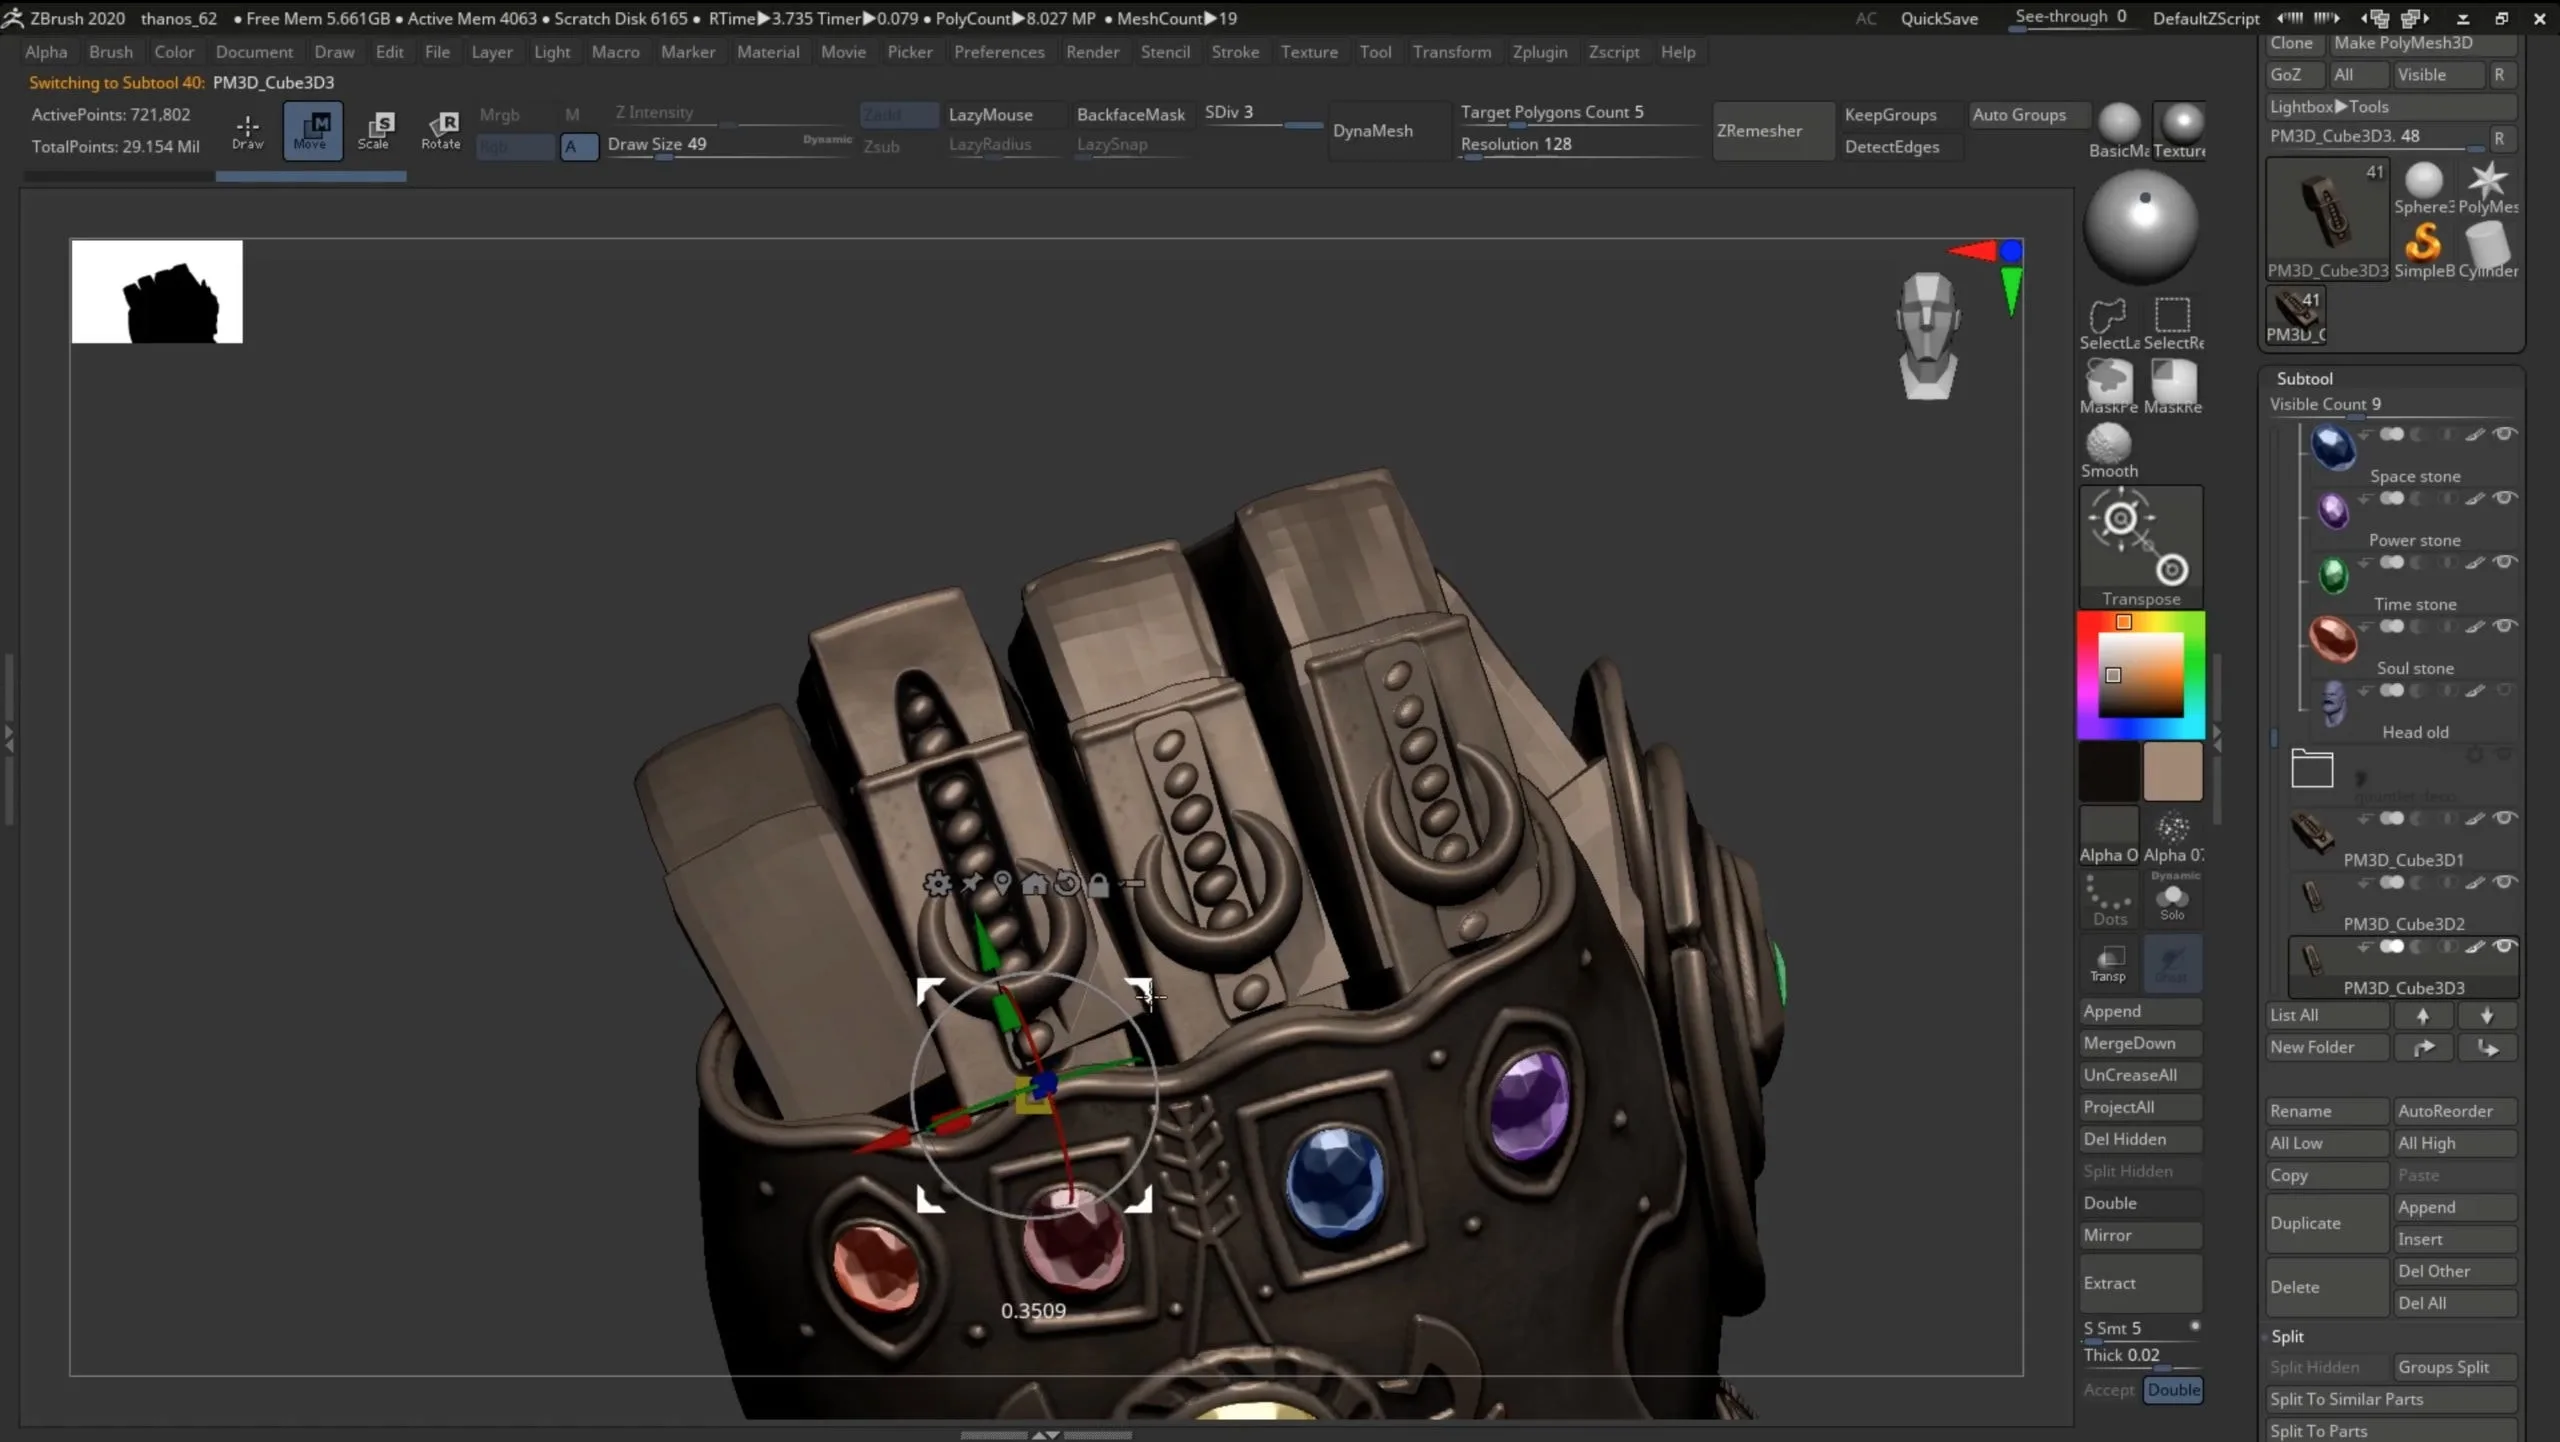
Task: Toggle the Double option beside Accept
Action: pos(2173,1389)
